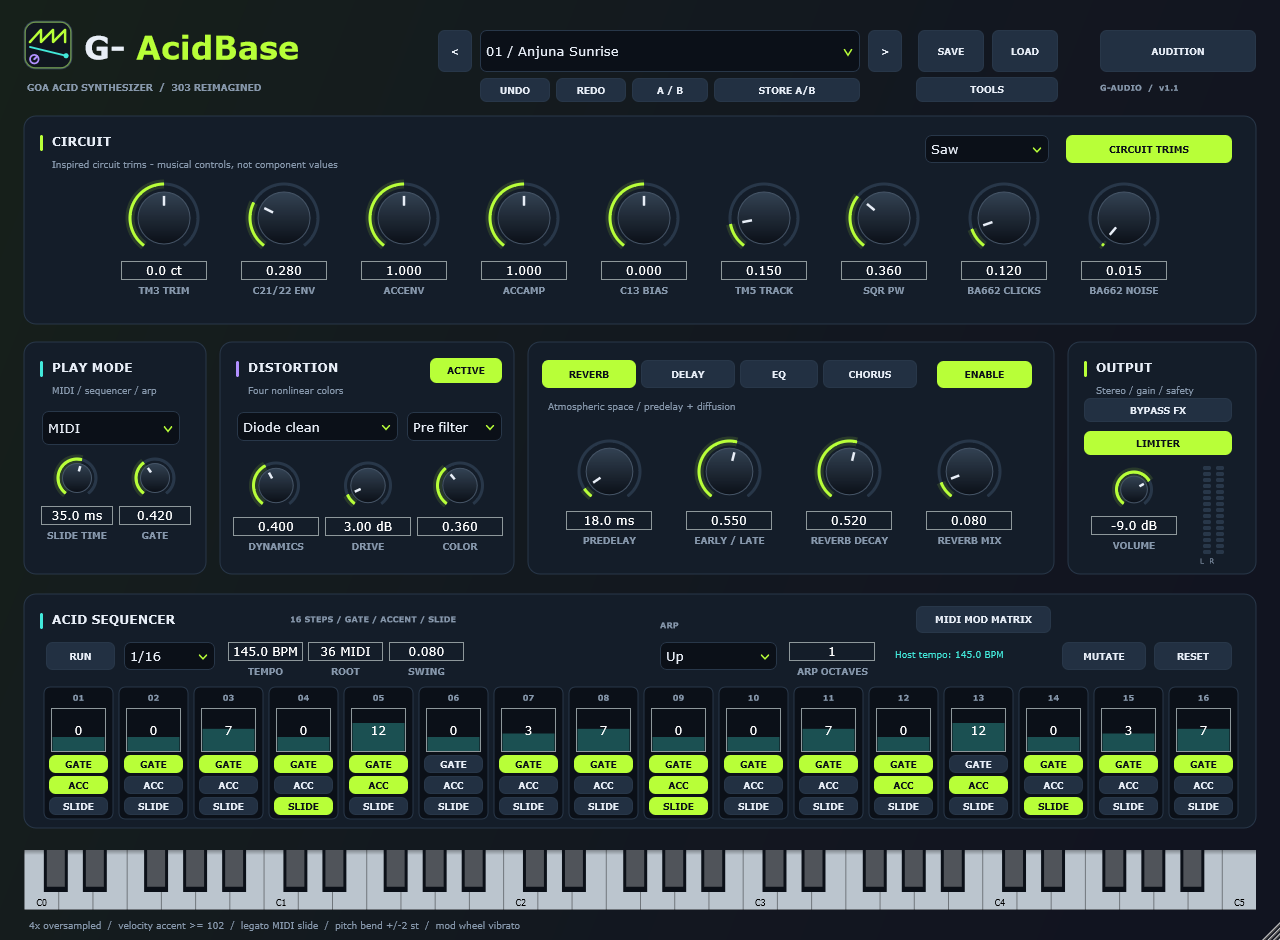The height and width of the screenshot is (940, 1280).
Task: Click the Undo button
Action: click(515, 90)
